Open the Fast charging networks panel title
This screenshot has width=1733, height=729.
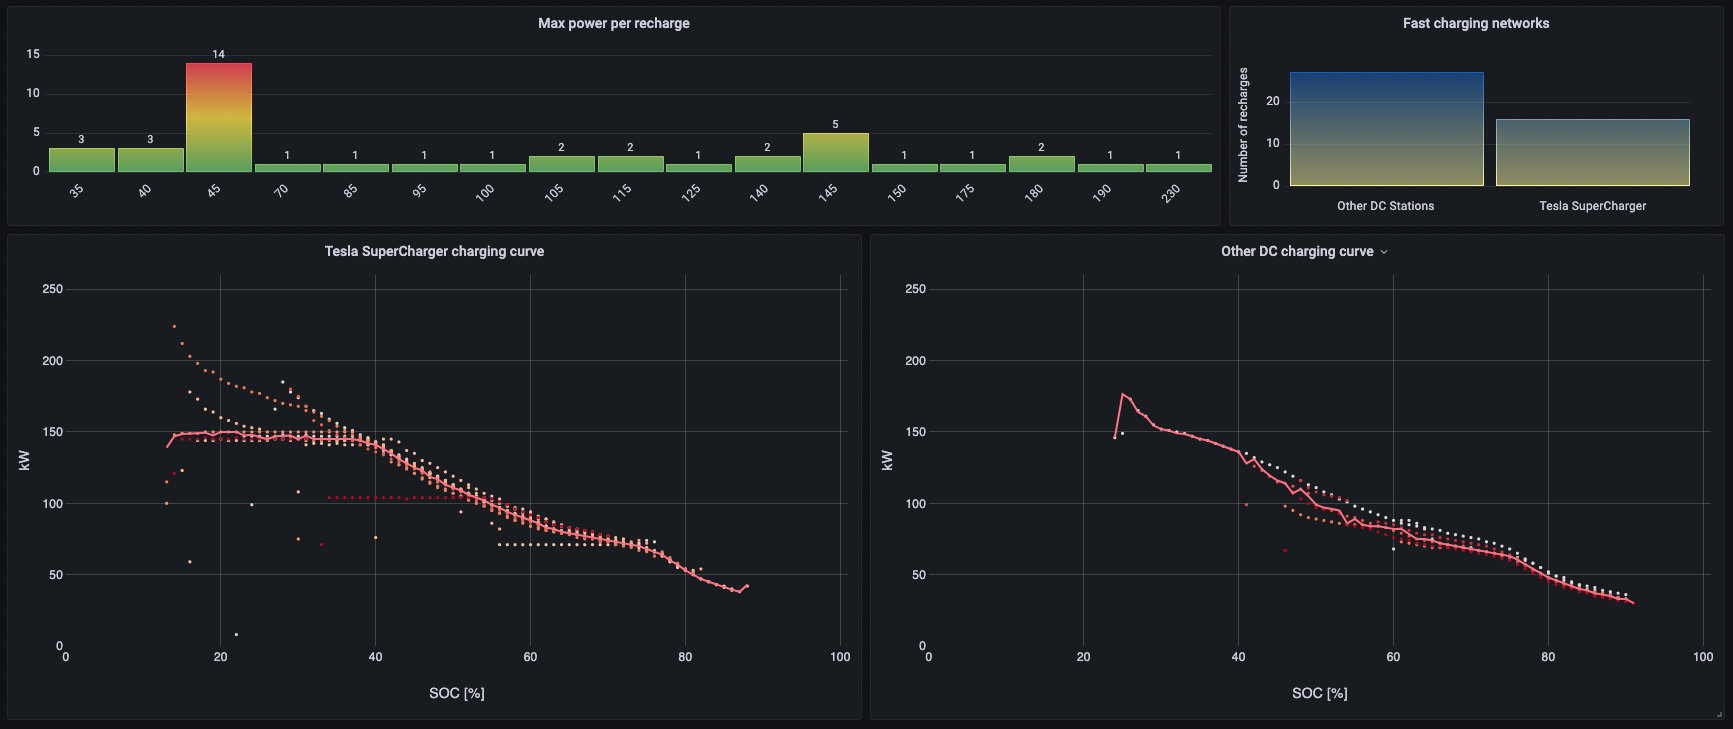tap(1475, 23)
